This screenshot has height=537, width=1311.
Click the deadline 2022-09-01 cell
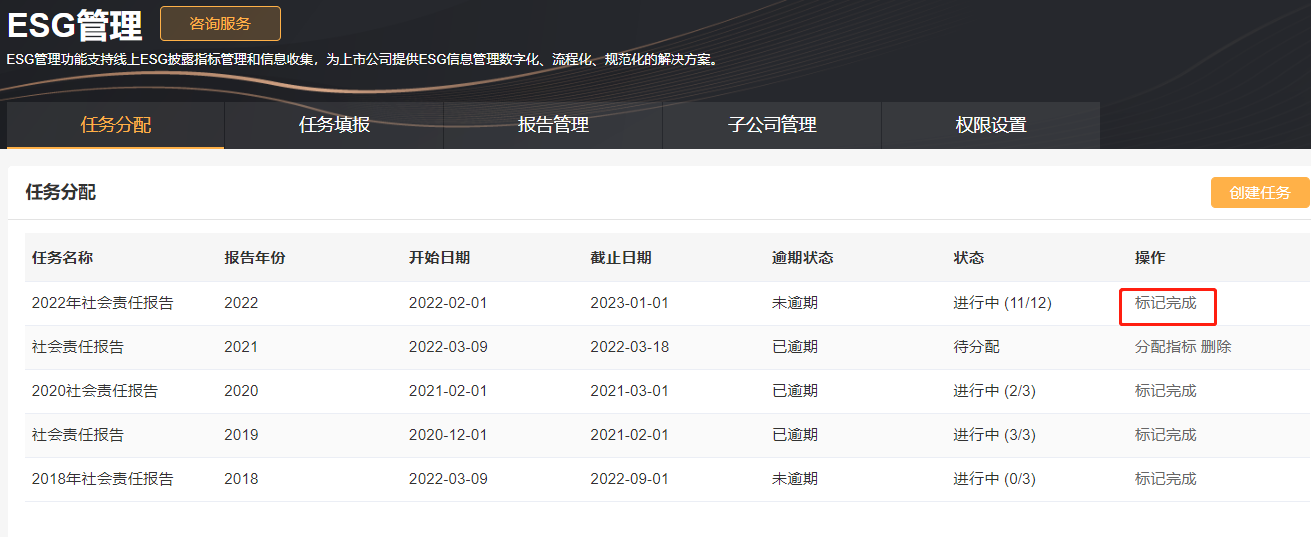(629, 479)
